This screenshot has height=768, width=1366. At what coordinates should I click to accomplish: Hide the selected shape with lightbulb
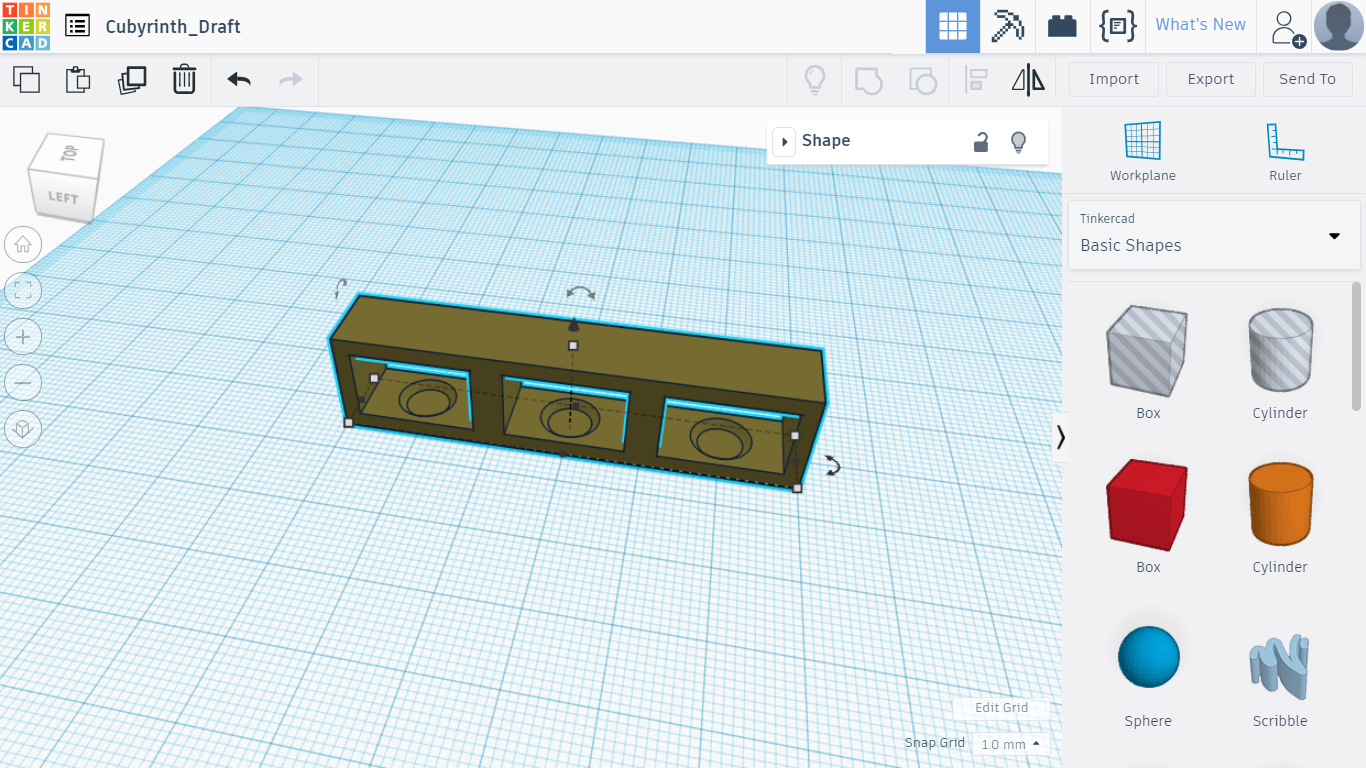(1018, 142)
